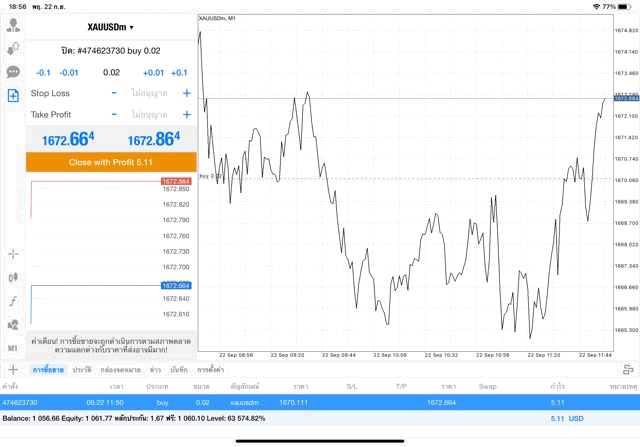Tap the Stop Loss value field

tap(150, 93)
